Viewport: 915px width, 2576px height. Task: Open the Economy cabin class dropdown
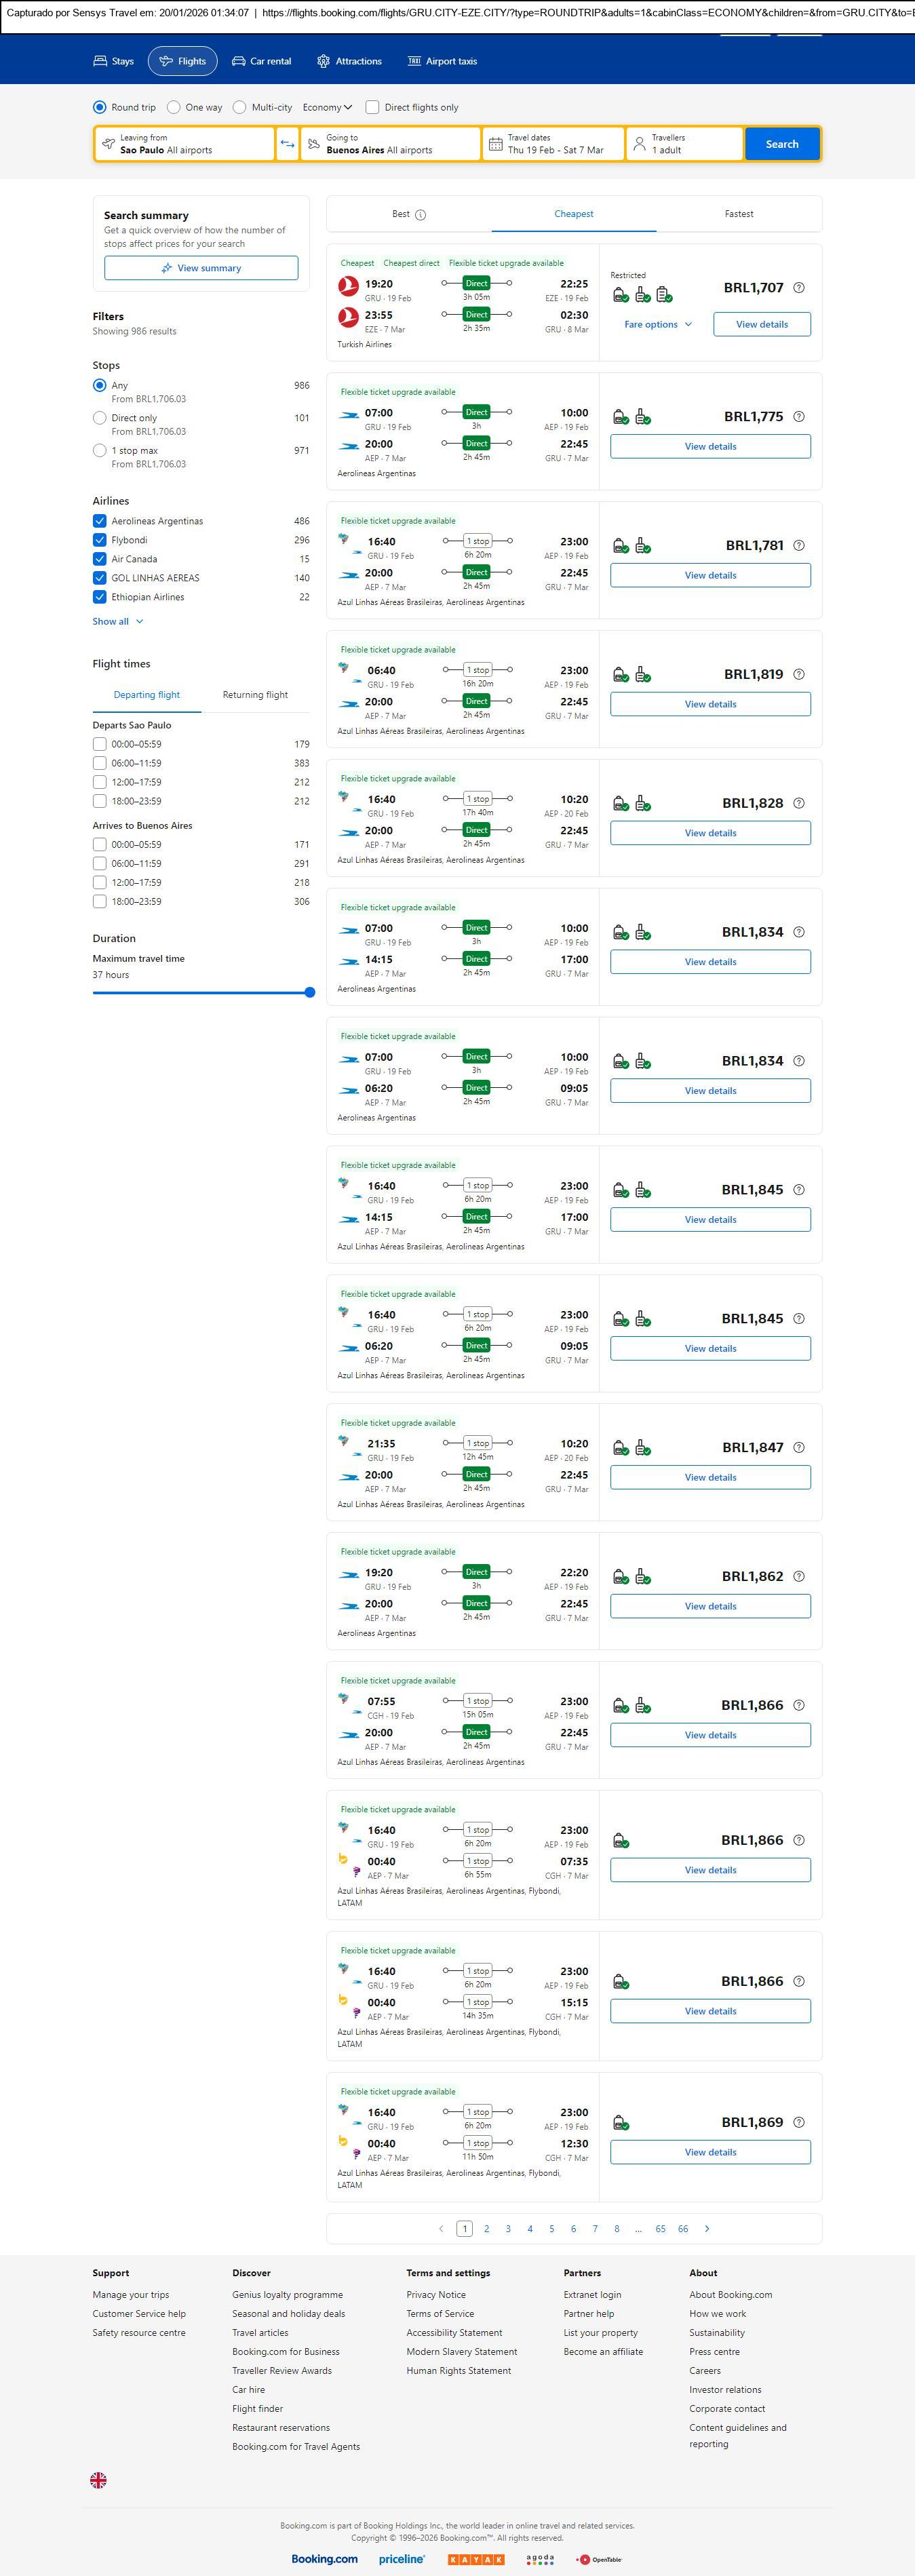tap(327, 107)
